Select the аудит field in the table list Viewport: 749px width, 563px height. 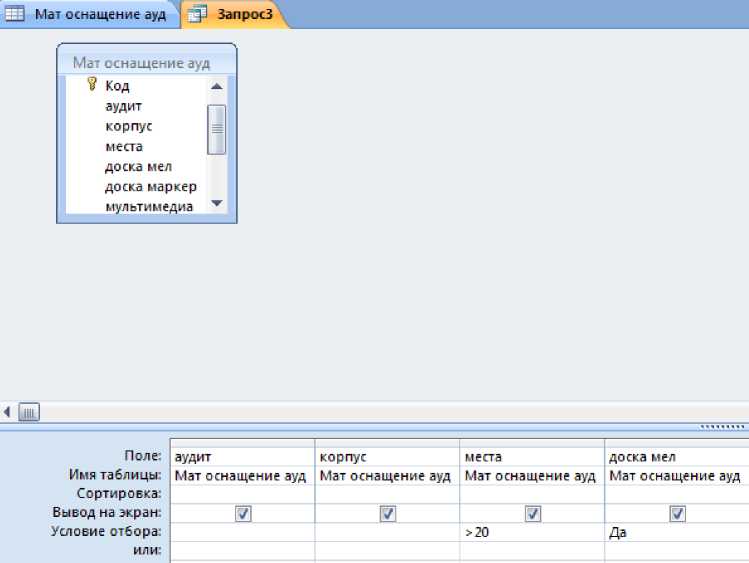point(123,106)
